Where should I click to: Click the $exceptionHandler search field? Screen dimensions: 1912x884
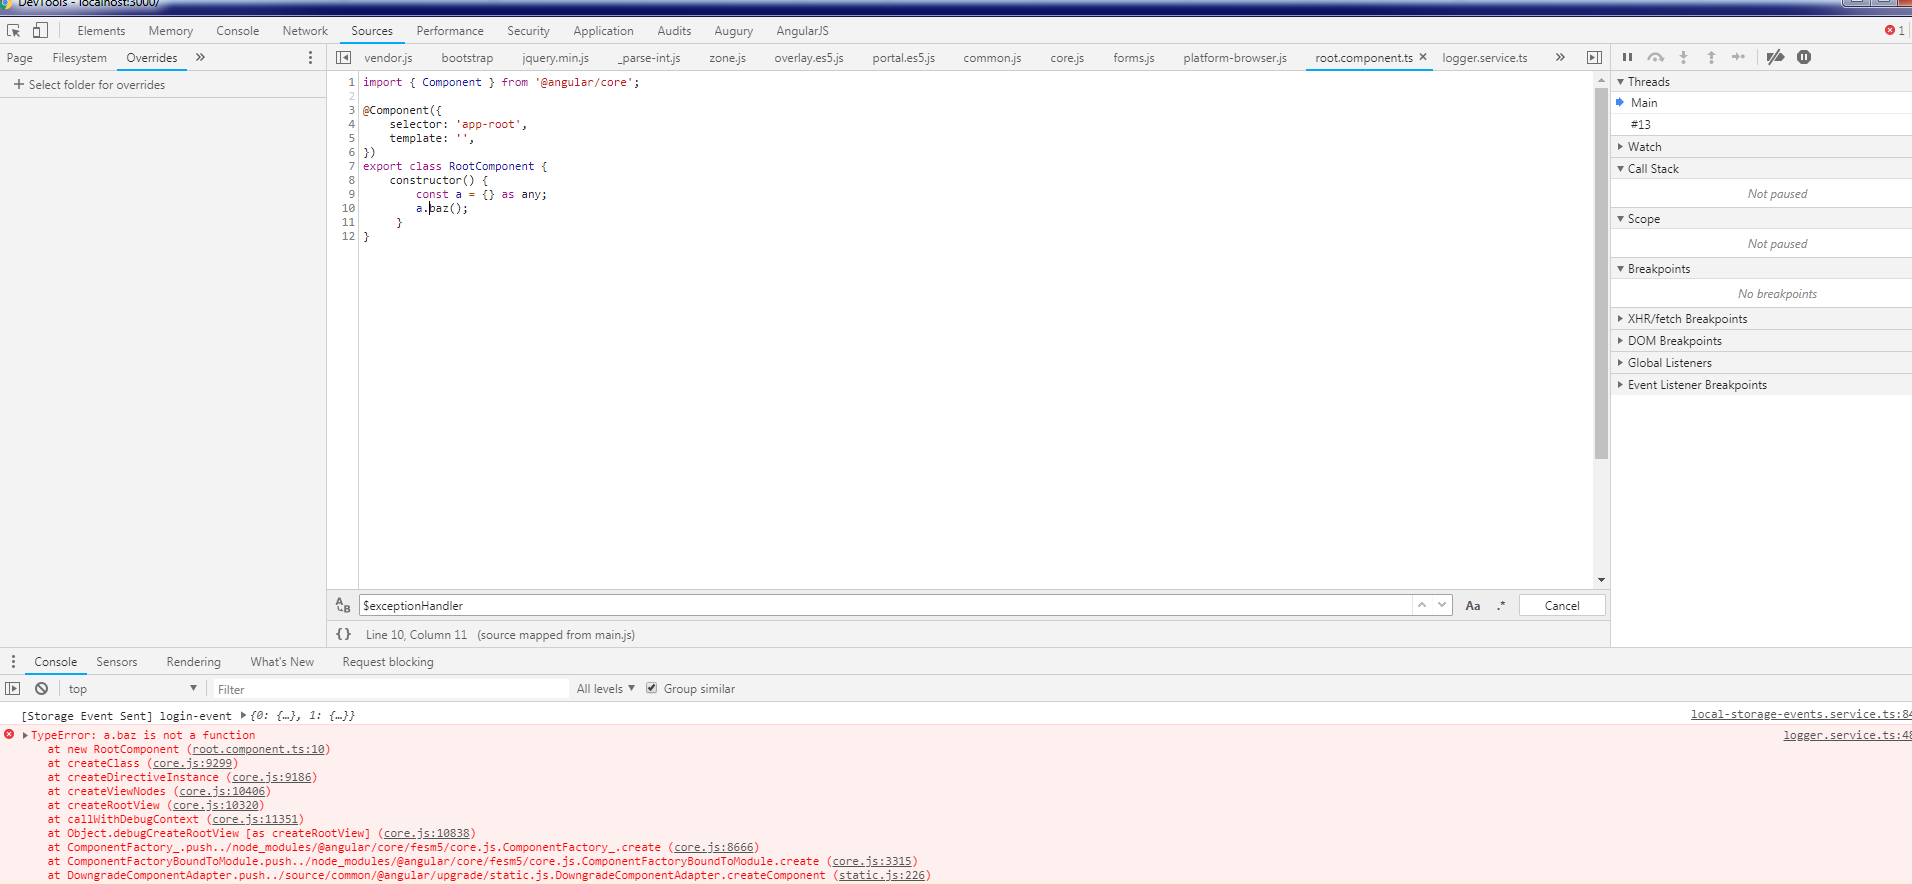885,605
